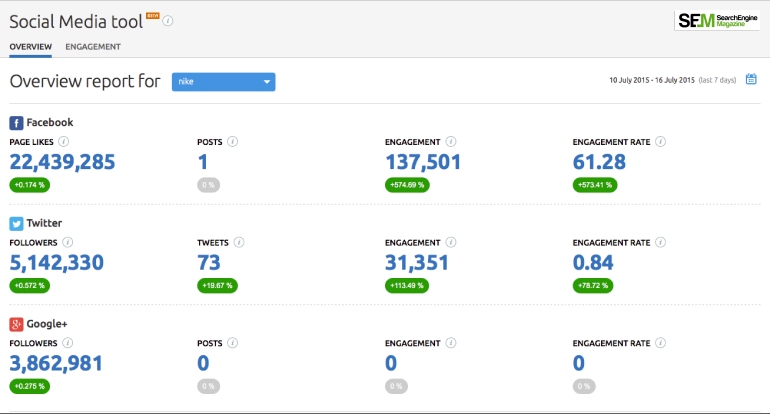
Task: Click the Facebook +0.174 % badge
Action: (x=29, y=185)
